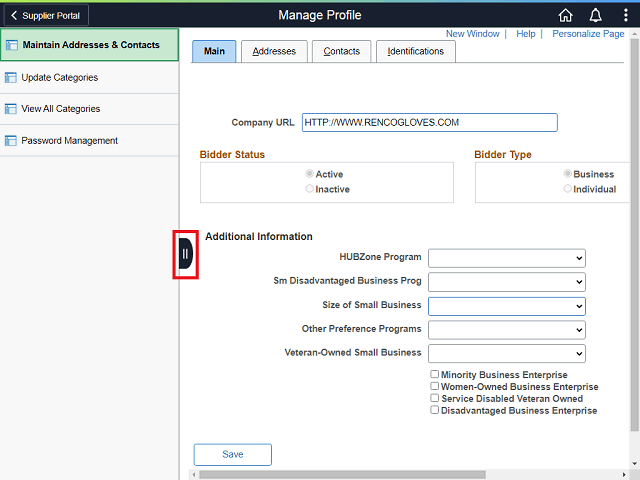Click the vertical scrollbar down arrow
The width and height of the screenshot is (640, 480).
point(634,464)
